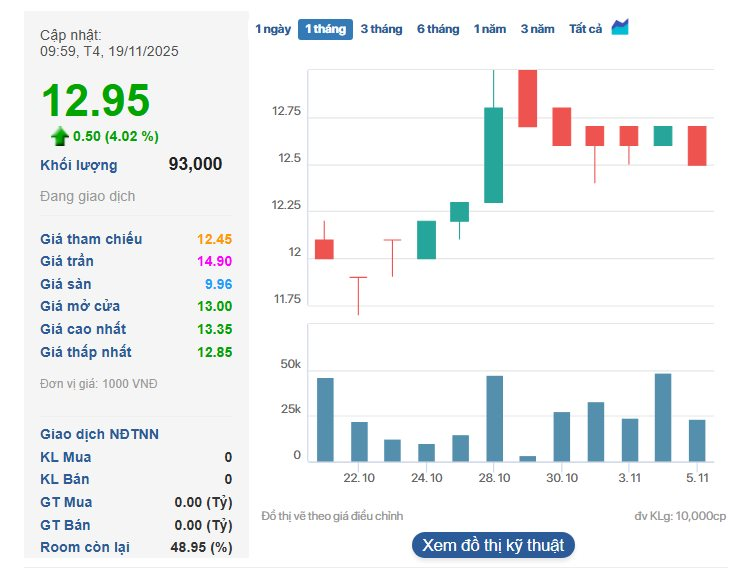Select the Tất cả range tab

tap(585, 29)
